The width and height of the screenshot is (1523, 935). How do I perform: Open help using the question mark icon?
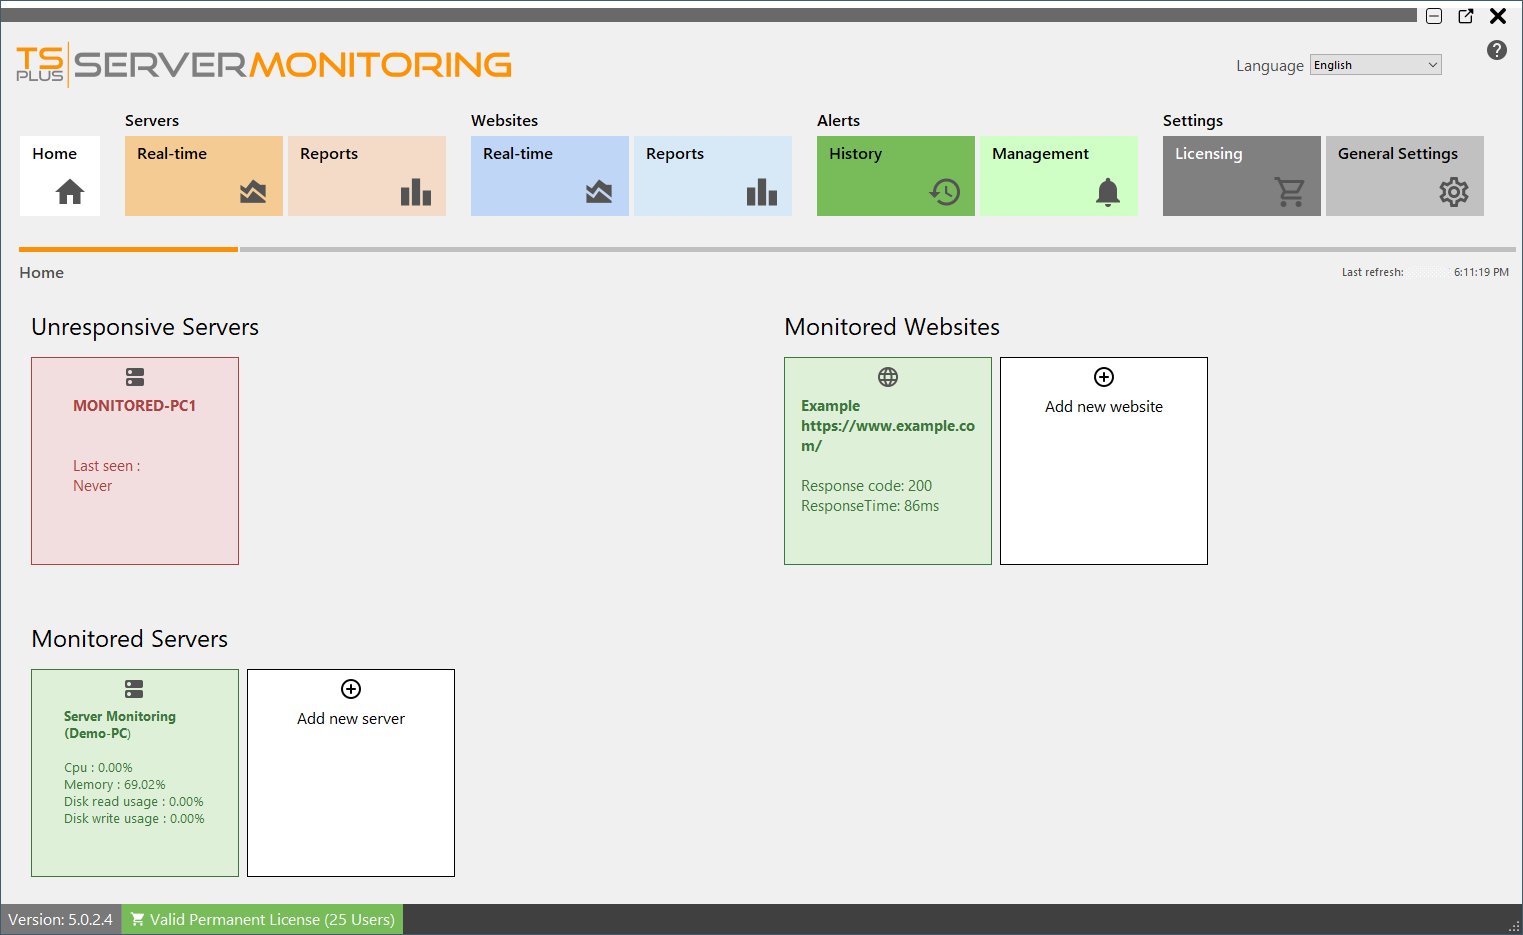pyautogui.click(x=1496, y=49)
